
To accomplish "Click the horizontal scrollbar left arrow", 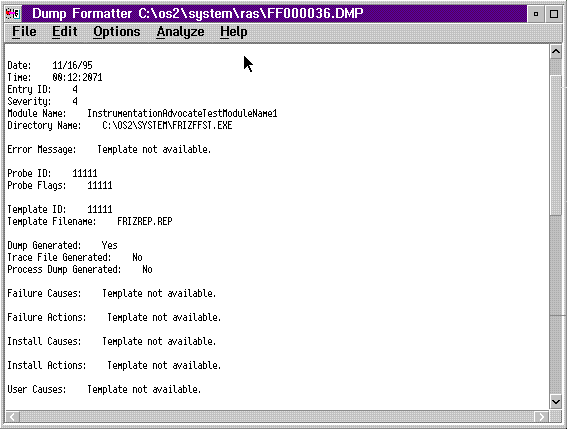I will pos(12,417).
